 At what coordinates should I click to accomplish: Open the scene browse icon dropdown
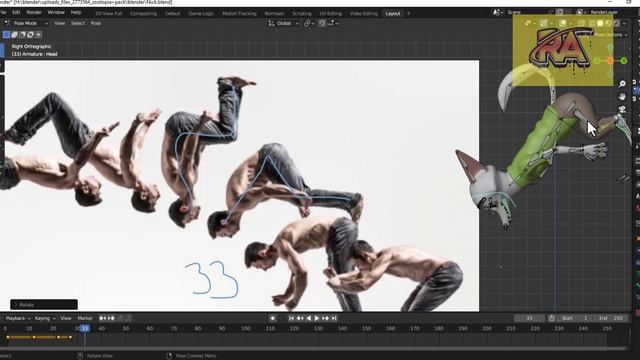click(x=498, y=13)
